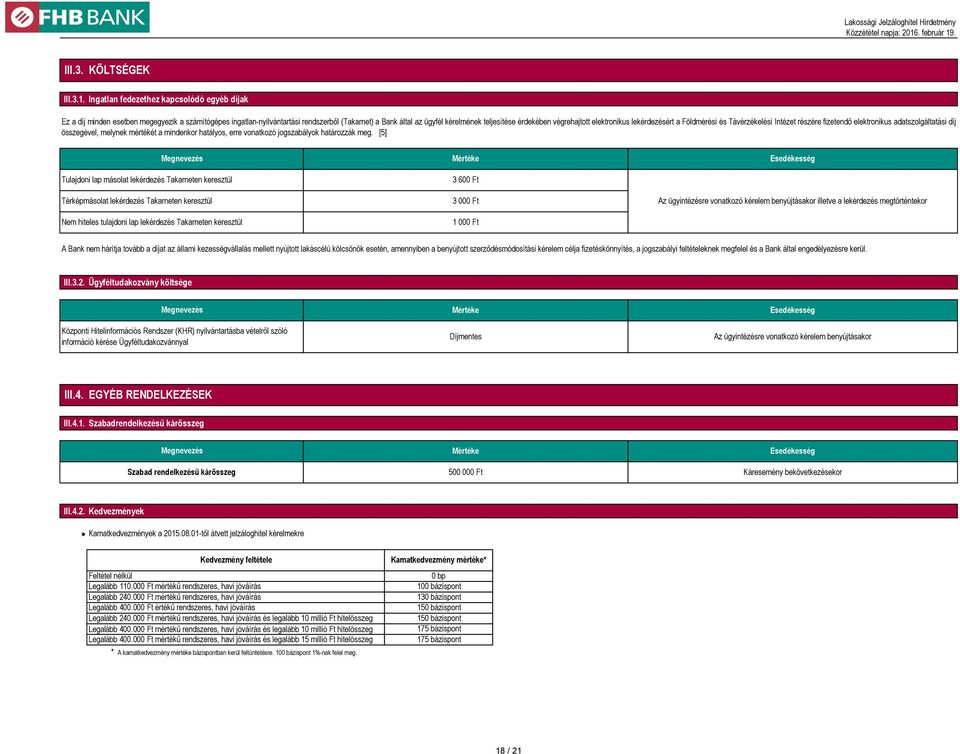Click column header 'Kamatkedvezmény mértéke*'
This screenshot has height=754, width=960.
click(438, 560)
